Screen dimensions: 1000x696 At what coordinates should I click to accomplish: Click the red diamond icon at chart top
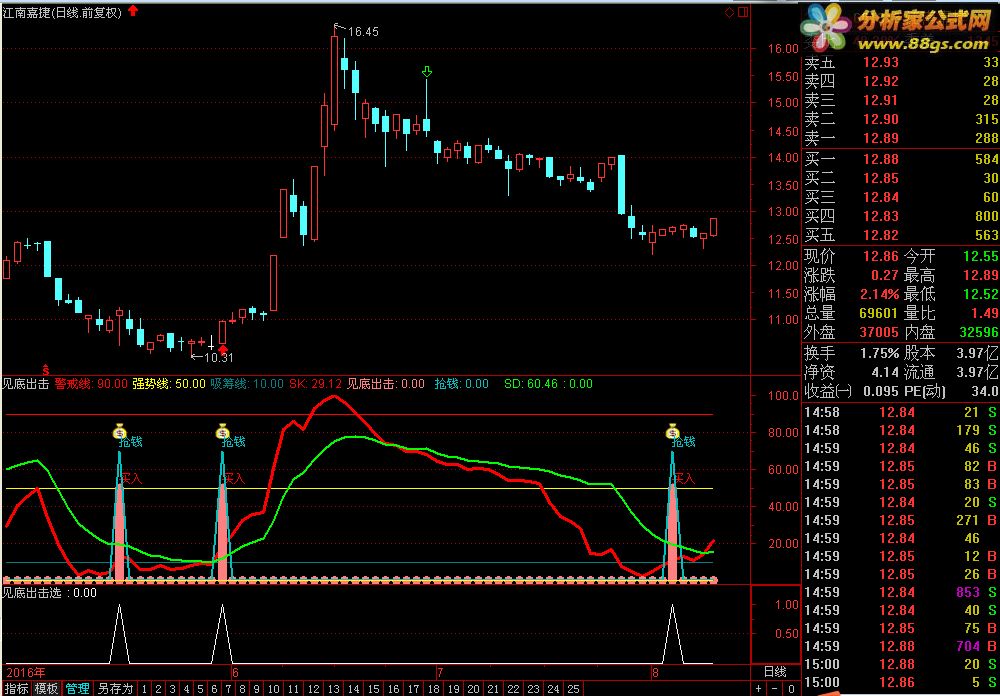[730, 11]
